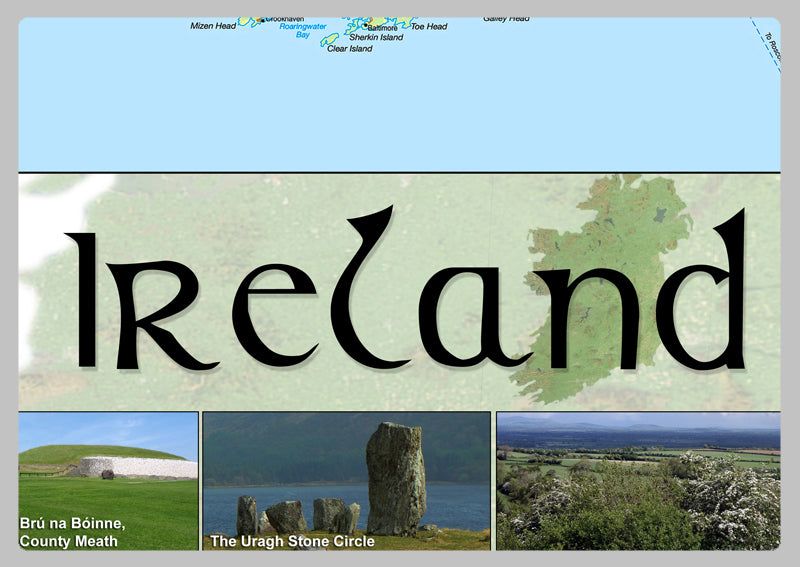The image size is (800, 567).
Task: Click the Galley Head map label
Action: point(506,19)
